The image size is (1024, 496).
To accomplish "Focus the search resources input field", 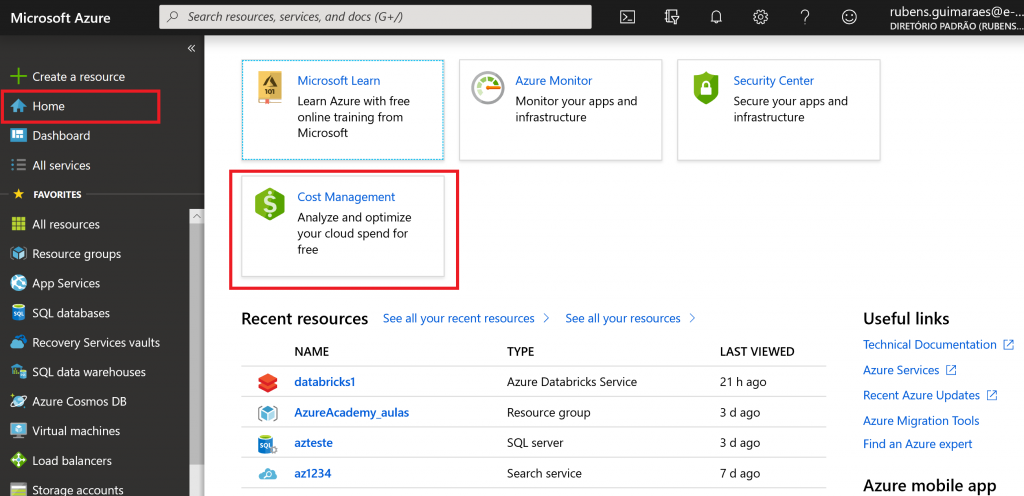I will coord(380,17).
